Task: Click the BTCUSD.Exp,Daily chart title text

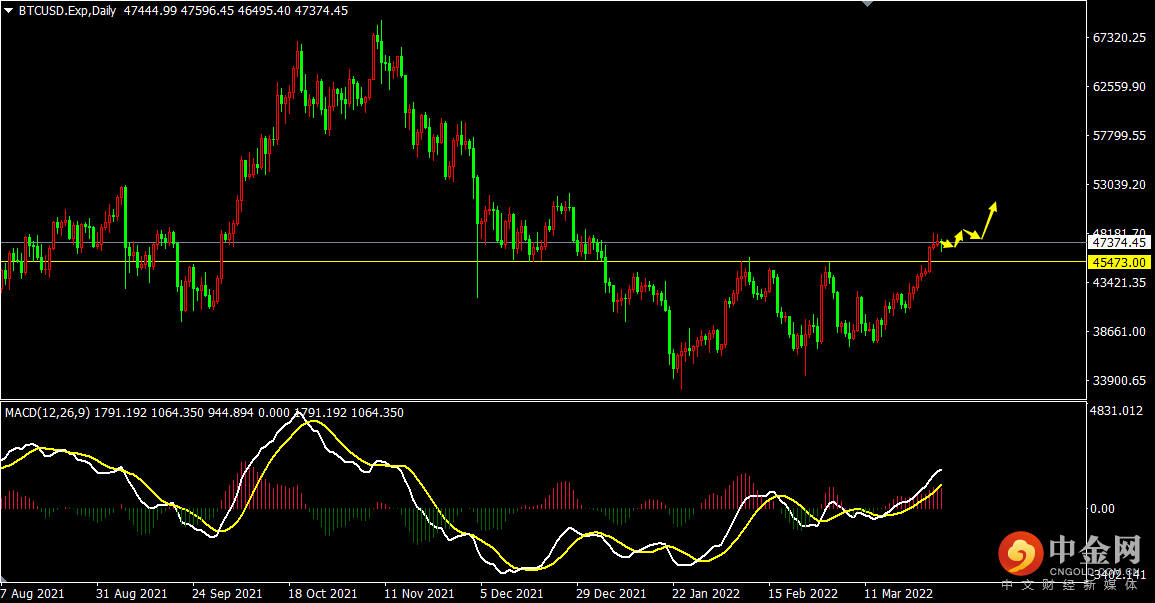Action: click(x=67, y=11)
